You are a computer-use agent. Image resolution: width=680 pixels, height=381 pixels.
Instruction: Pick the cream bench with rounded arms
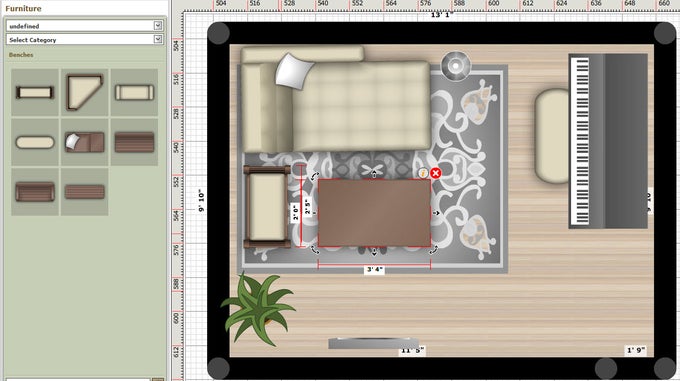tap(134, 92)
